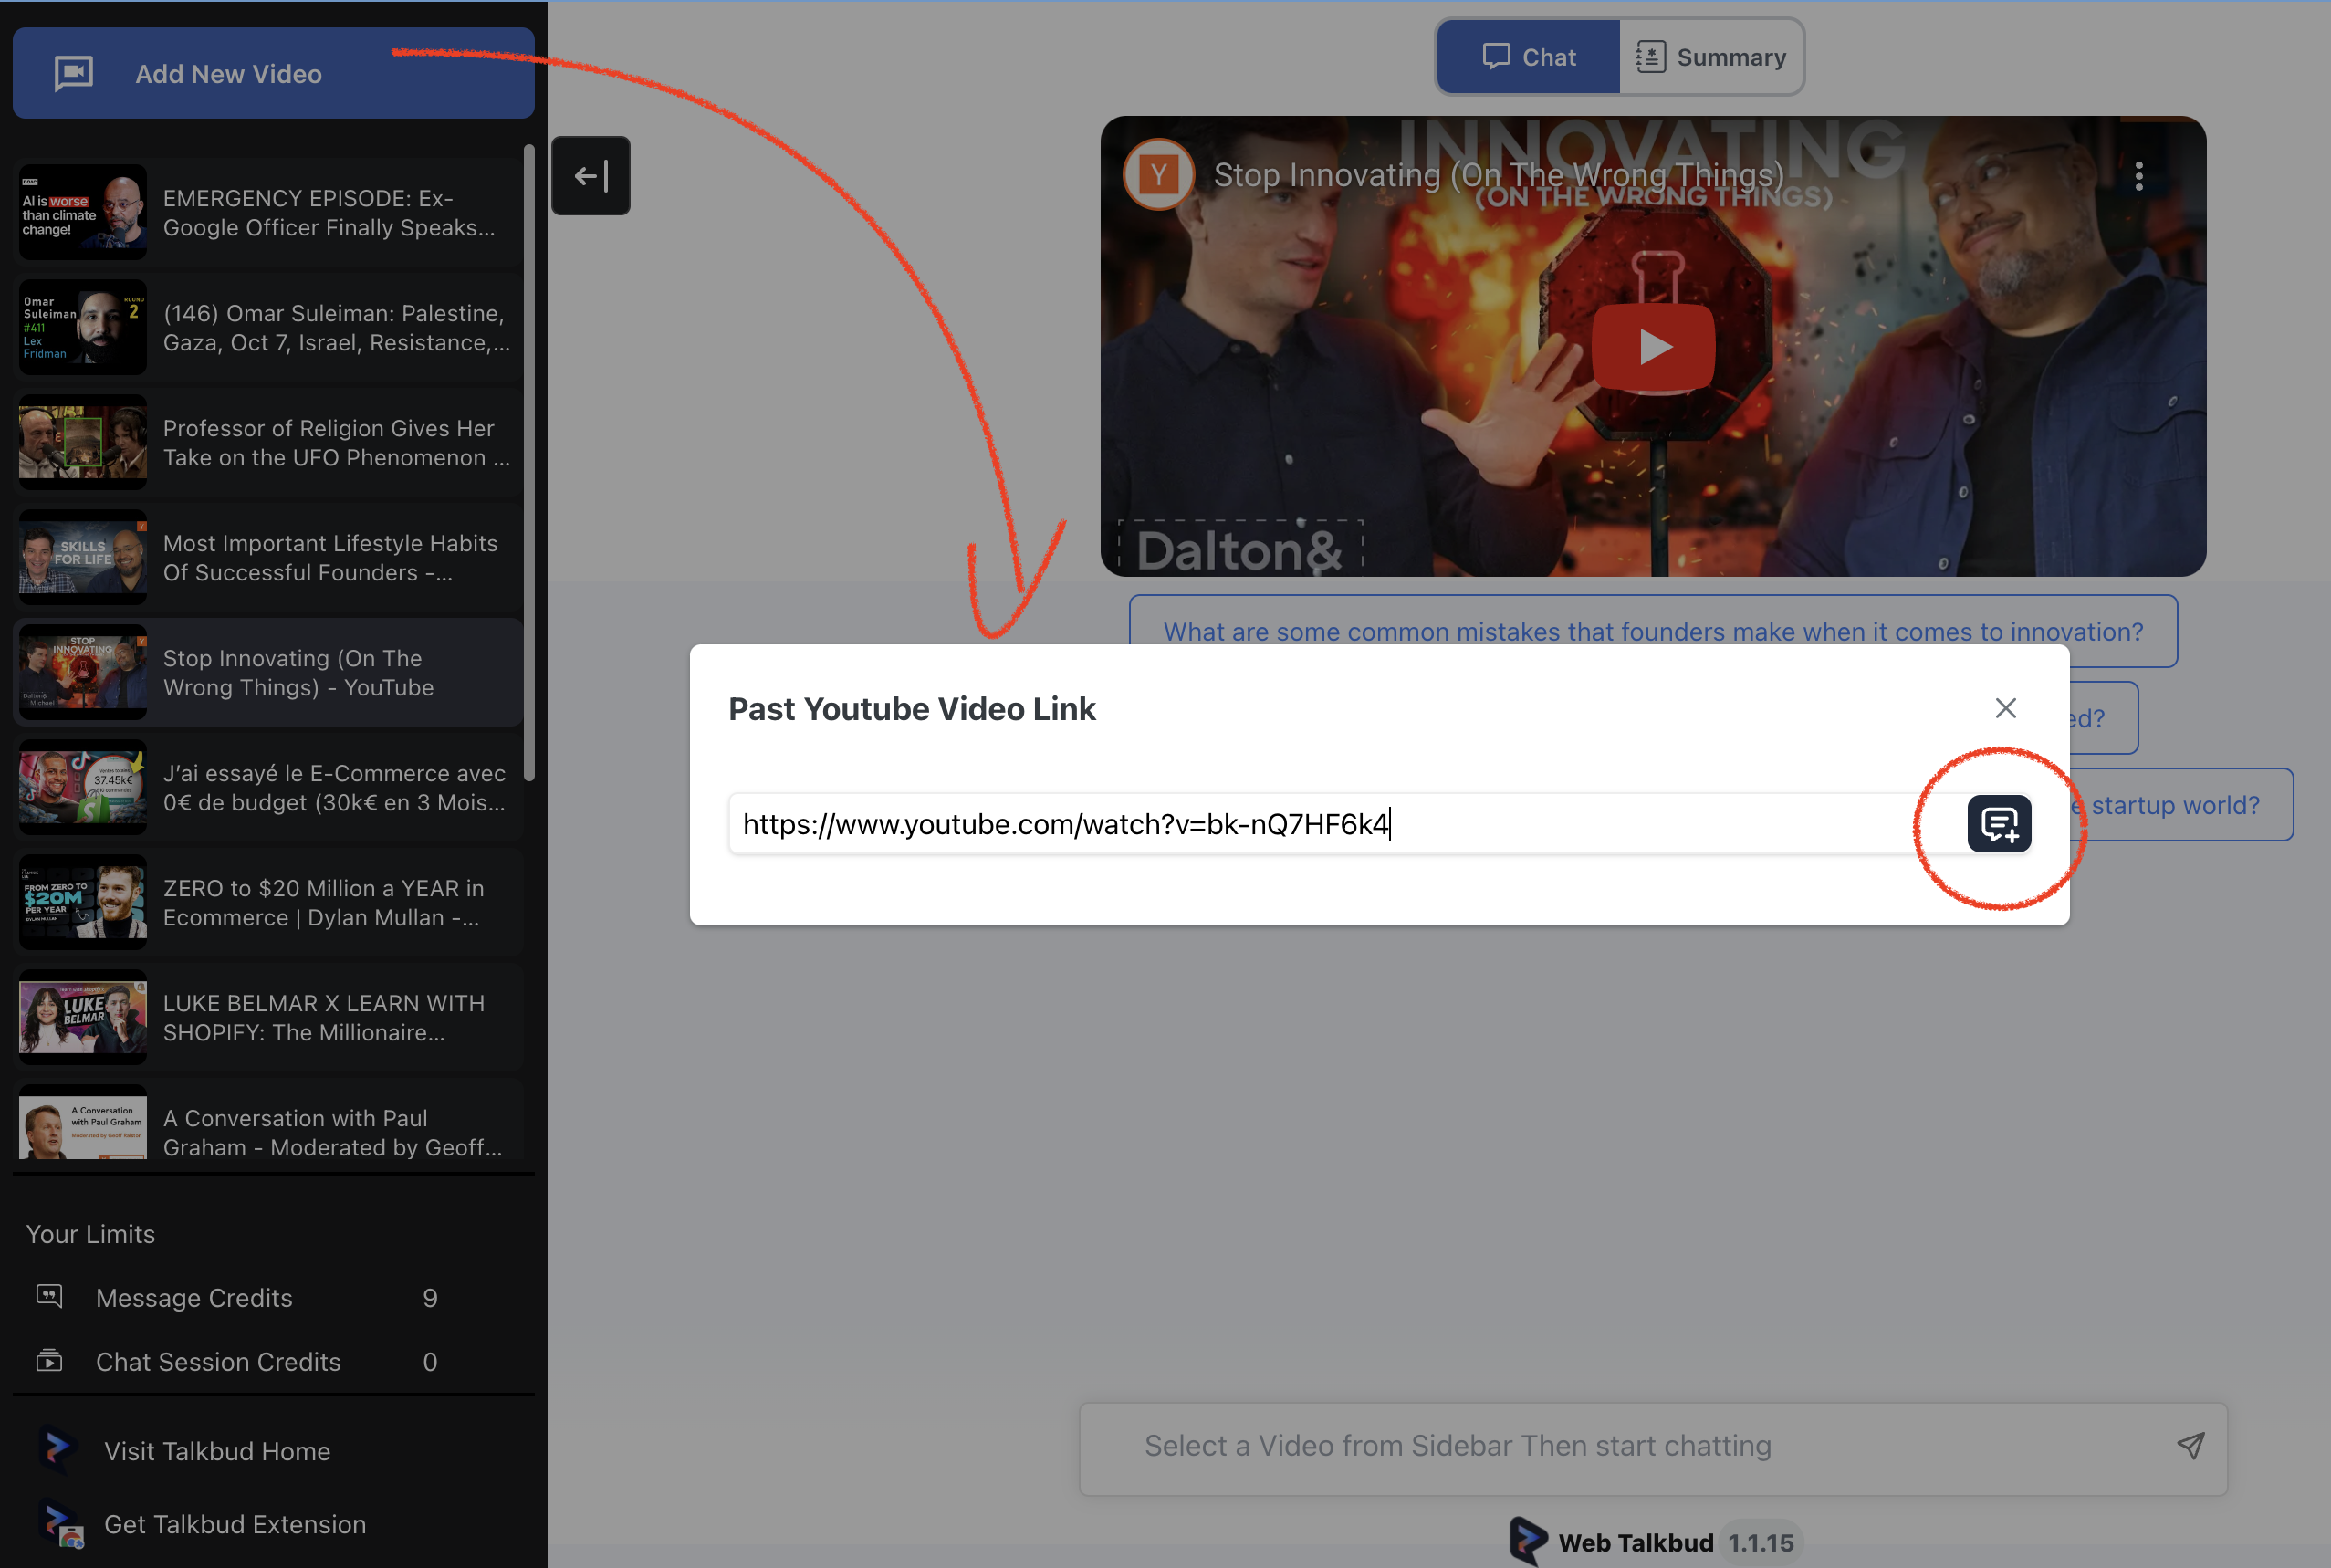
Task: Select the J'ai essayé le E-Commerce video
Action: pos(269,788)
